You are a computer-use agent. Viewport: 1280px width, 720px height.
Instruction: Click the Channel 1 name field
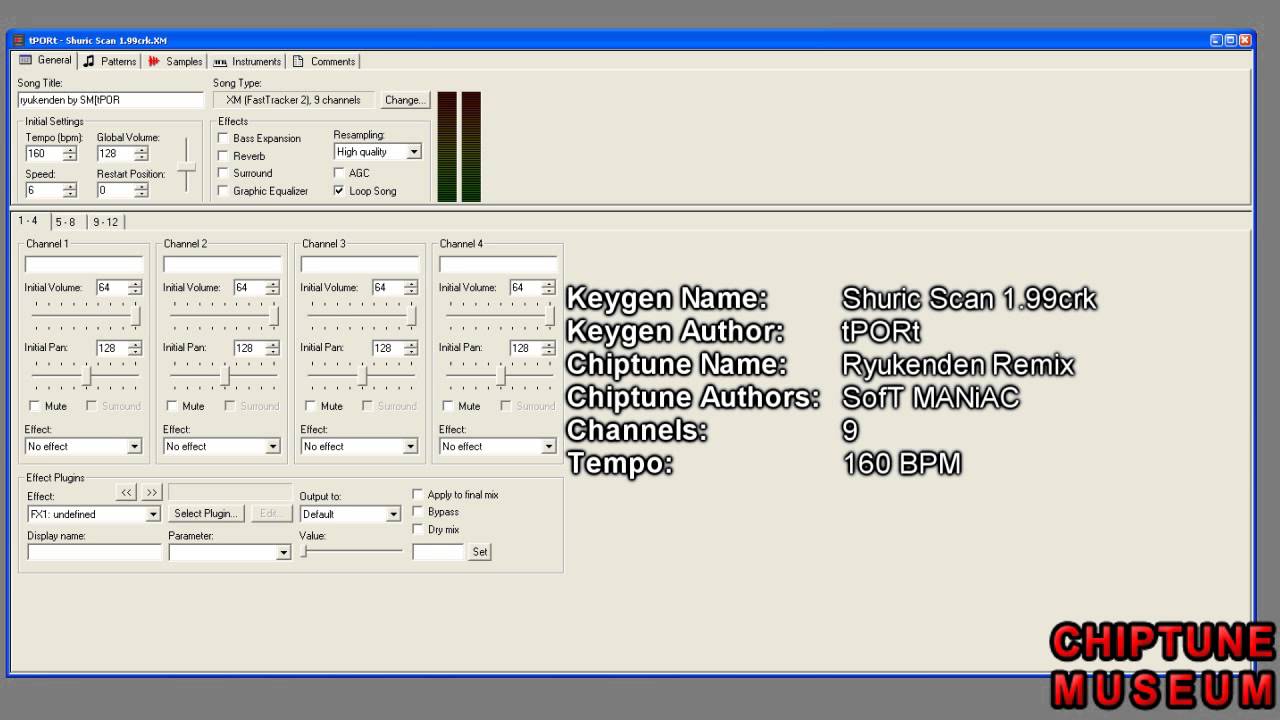(84, 264)
